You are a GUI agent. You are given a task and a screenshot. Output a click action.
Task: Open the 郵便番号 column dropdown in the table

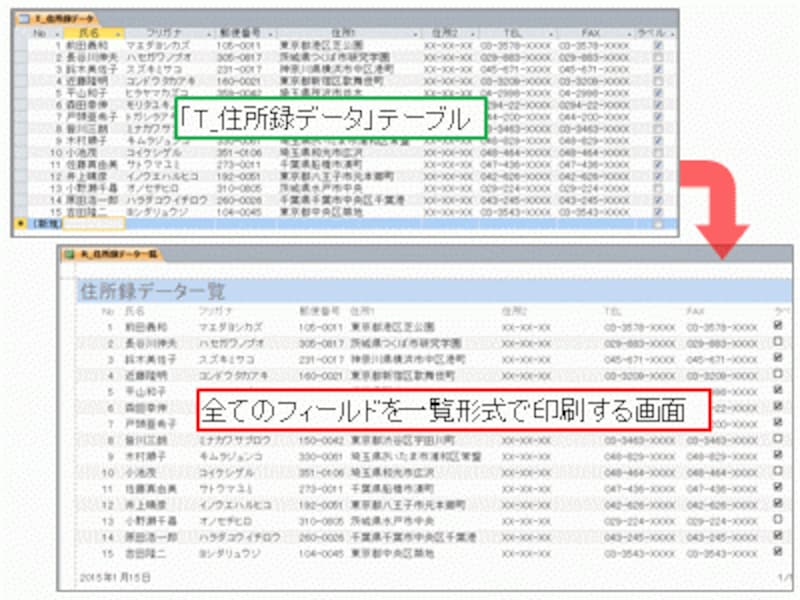[x=270, y=34]
